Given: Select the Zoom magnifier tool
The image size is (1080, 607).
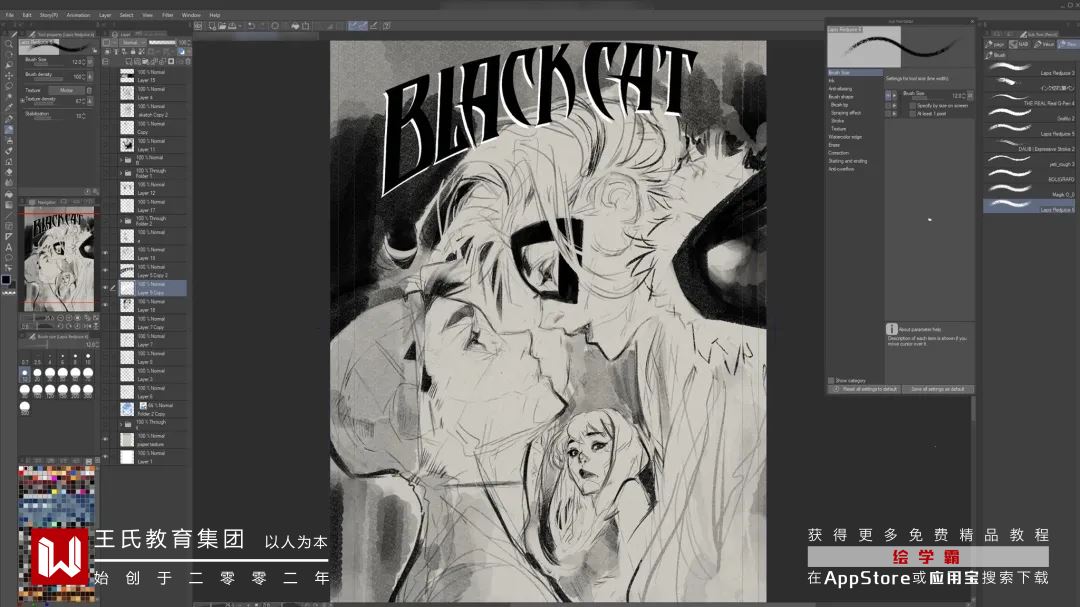Looking at the screenshot, I should click(x=9, y=43).
